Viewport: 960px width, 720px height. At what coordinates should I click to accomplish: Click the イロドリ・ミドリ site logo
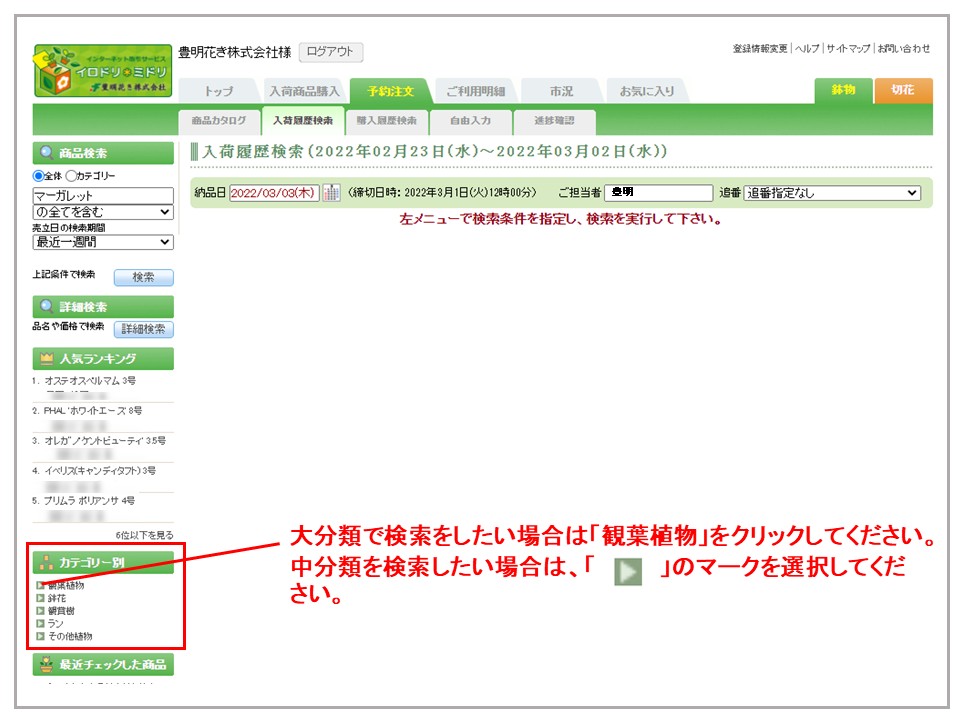point(102,70)
